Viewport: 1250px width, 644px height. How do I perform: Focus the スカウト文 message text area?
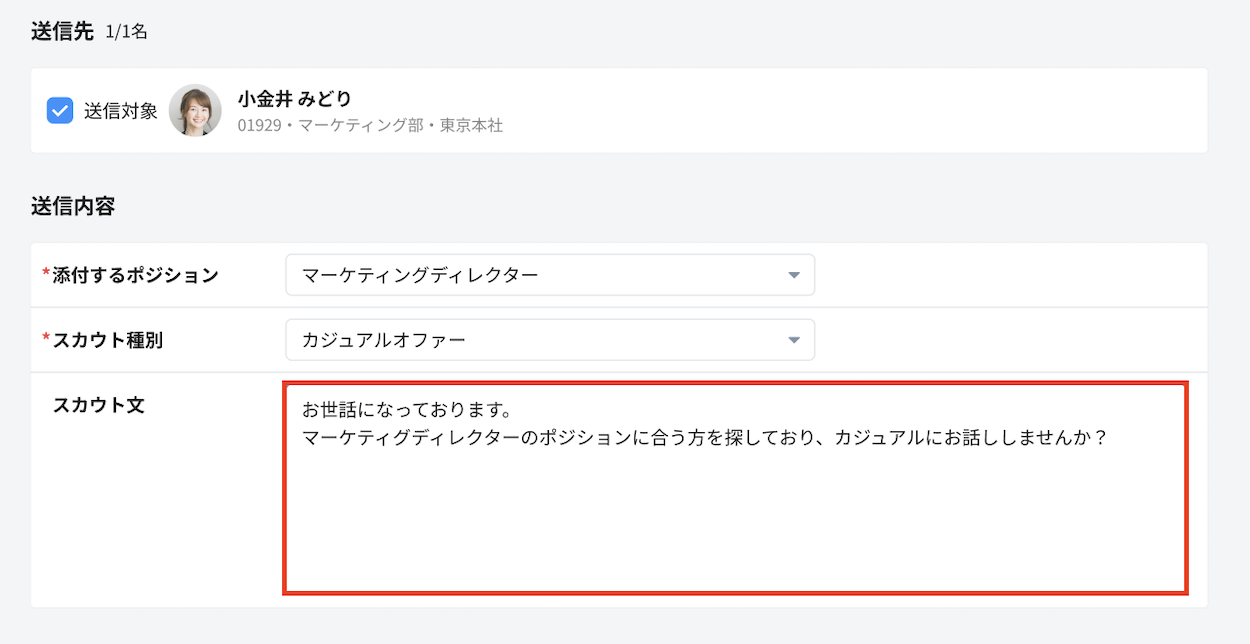pyautogui.click(x=735, y=520)
